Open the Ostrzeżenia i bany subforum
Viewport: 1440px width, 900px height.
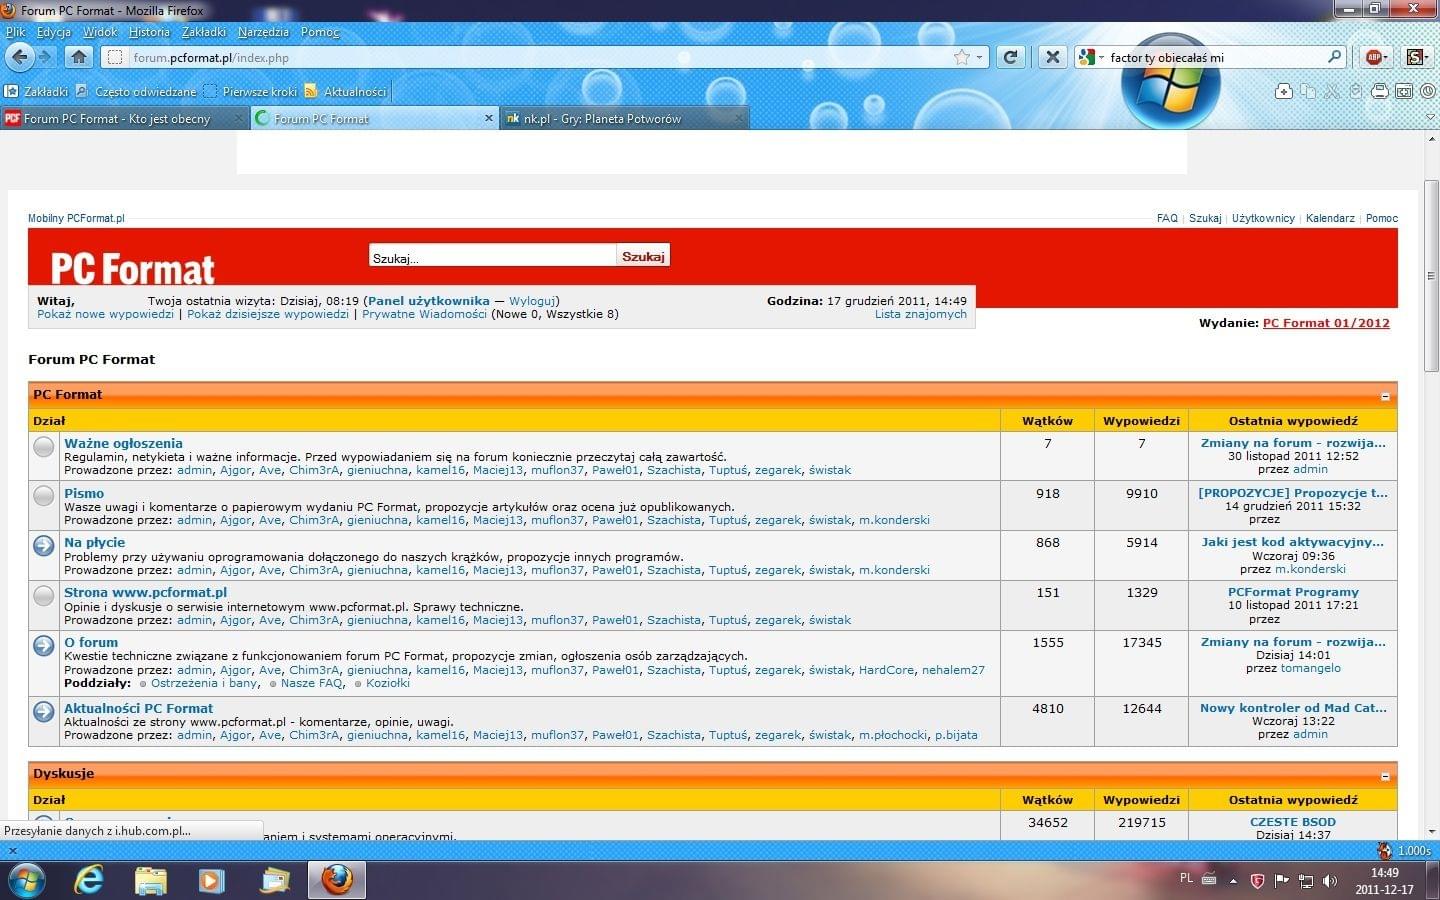[204, 683]
